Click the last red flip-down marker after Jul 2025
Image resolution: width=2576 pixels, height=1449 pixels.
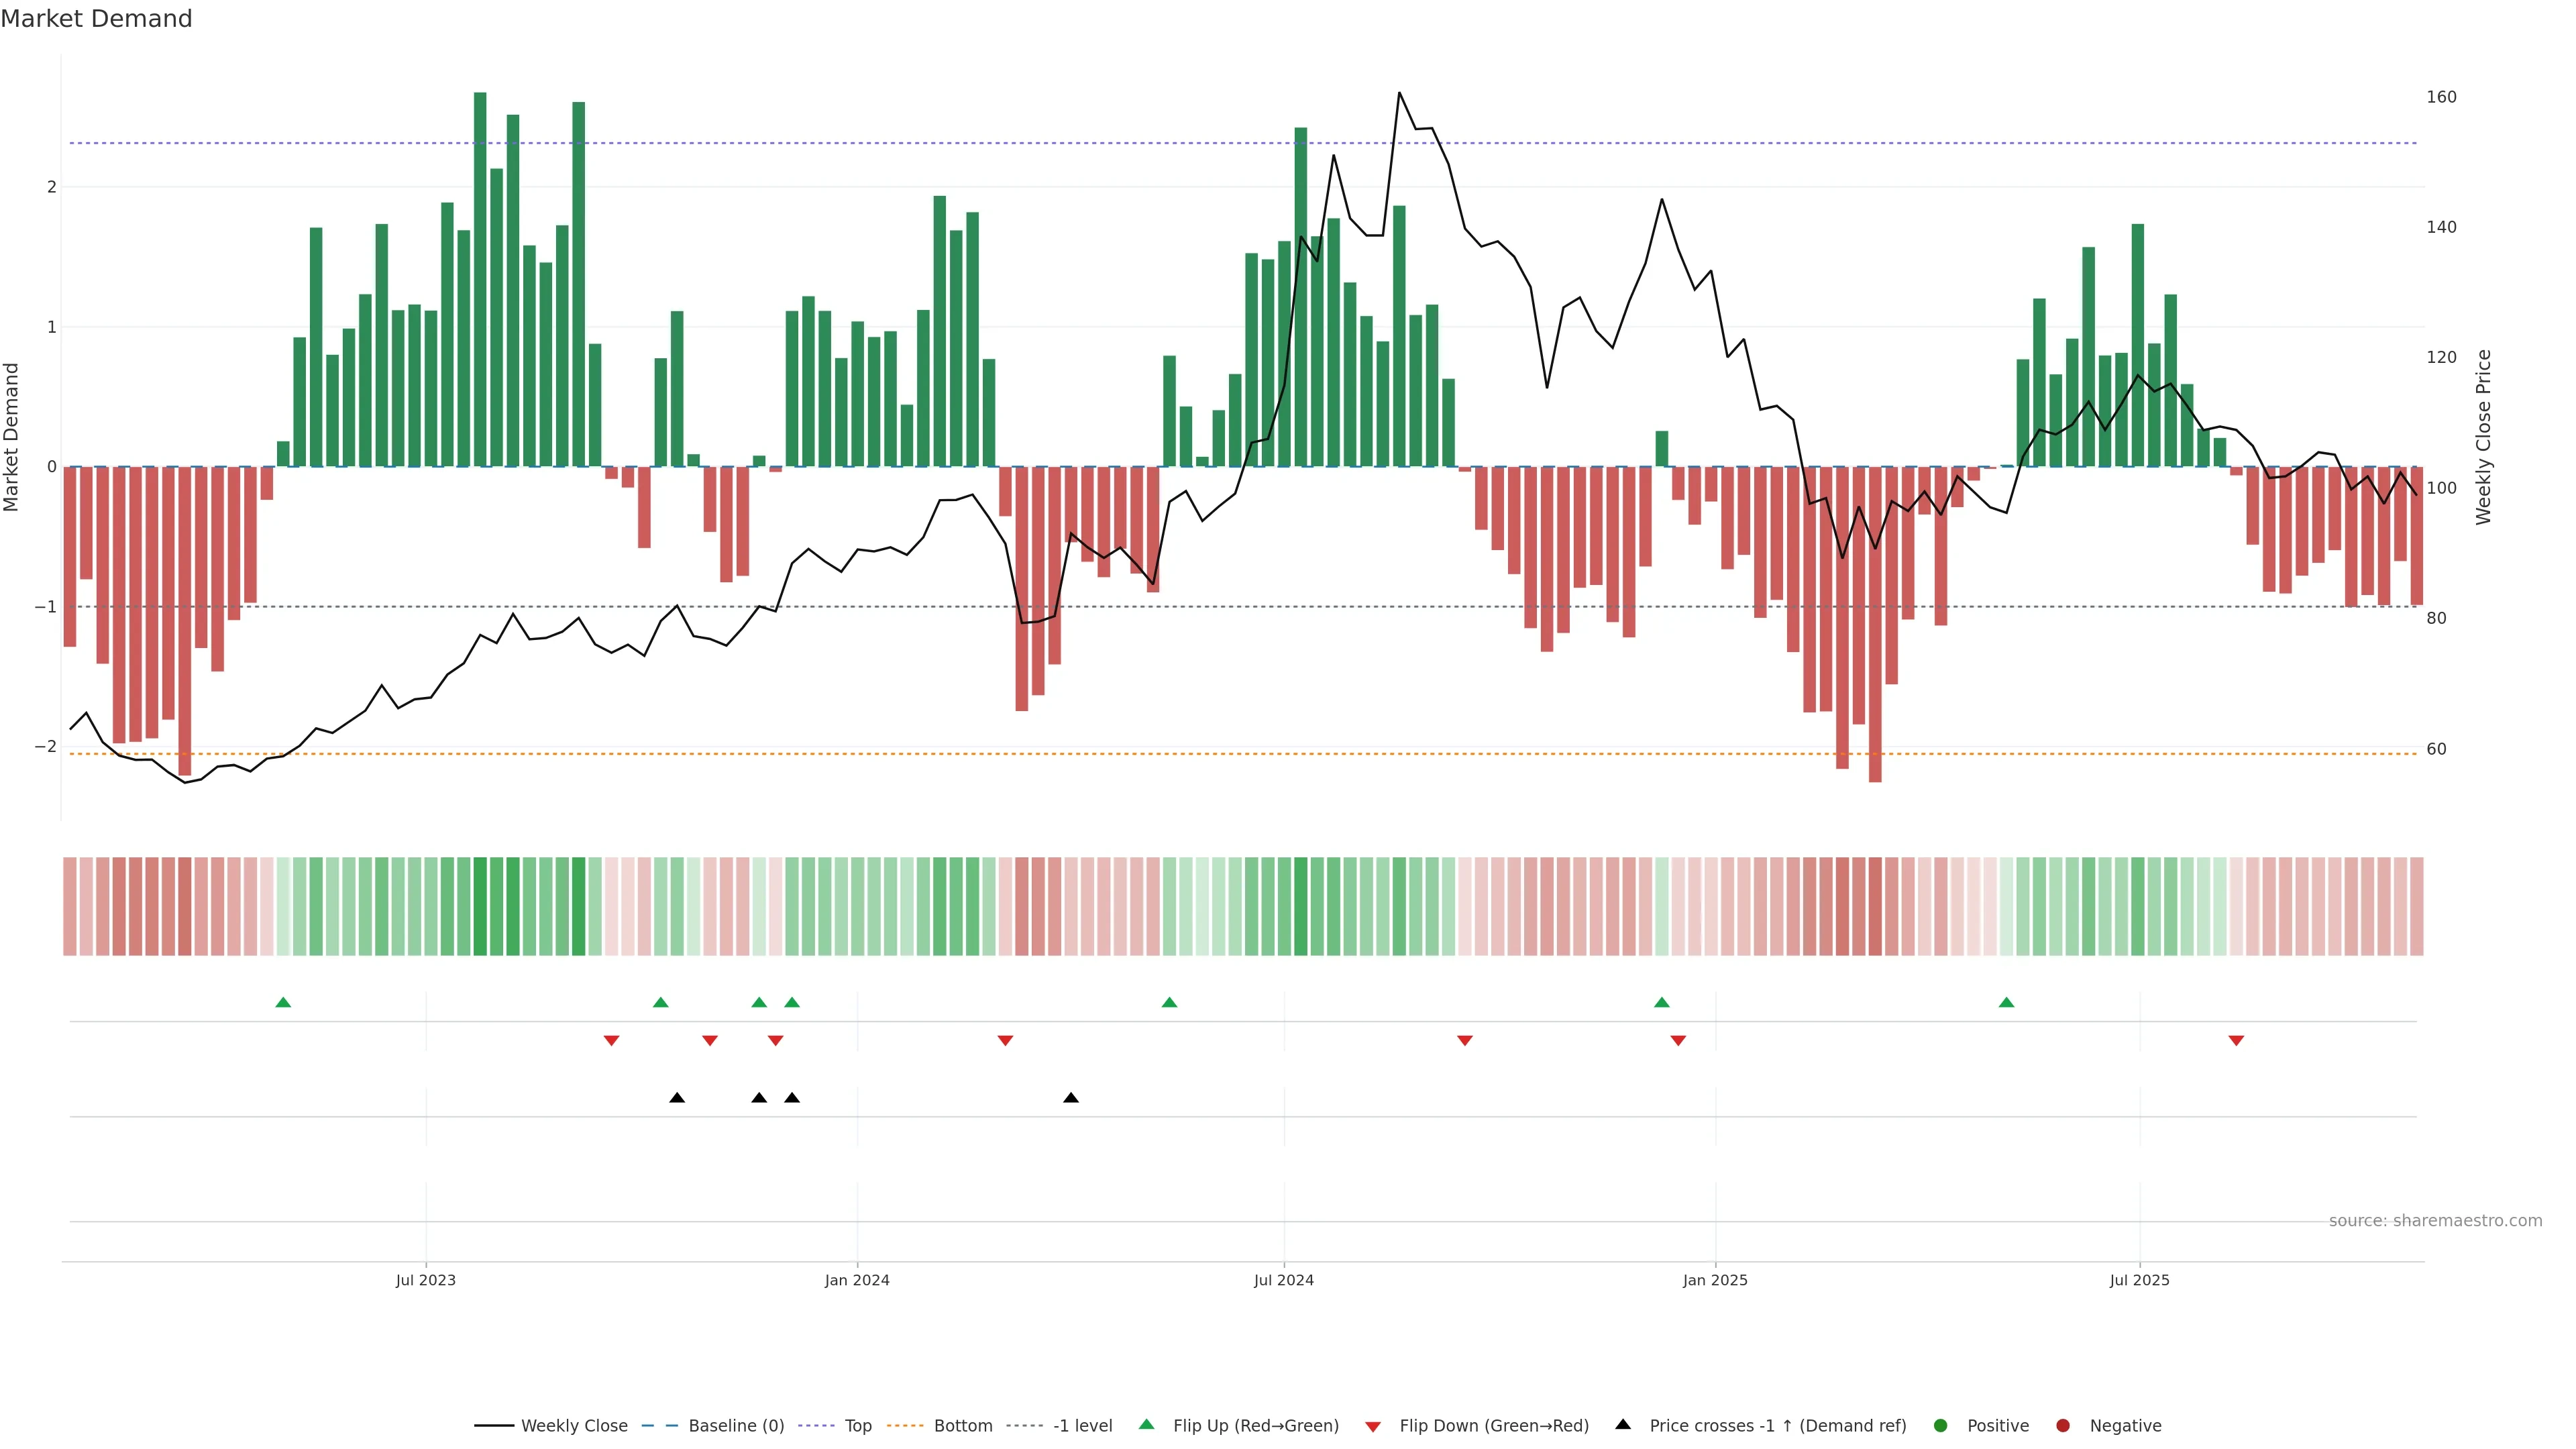[2236, 1041]
